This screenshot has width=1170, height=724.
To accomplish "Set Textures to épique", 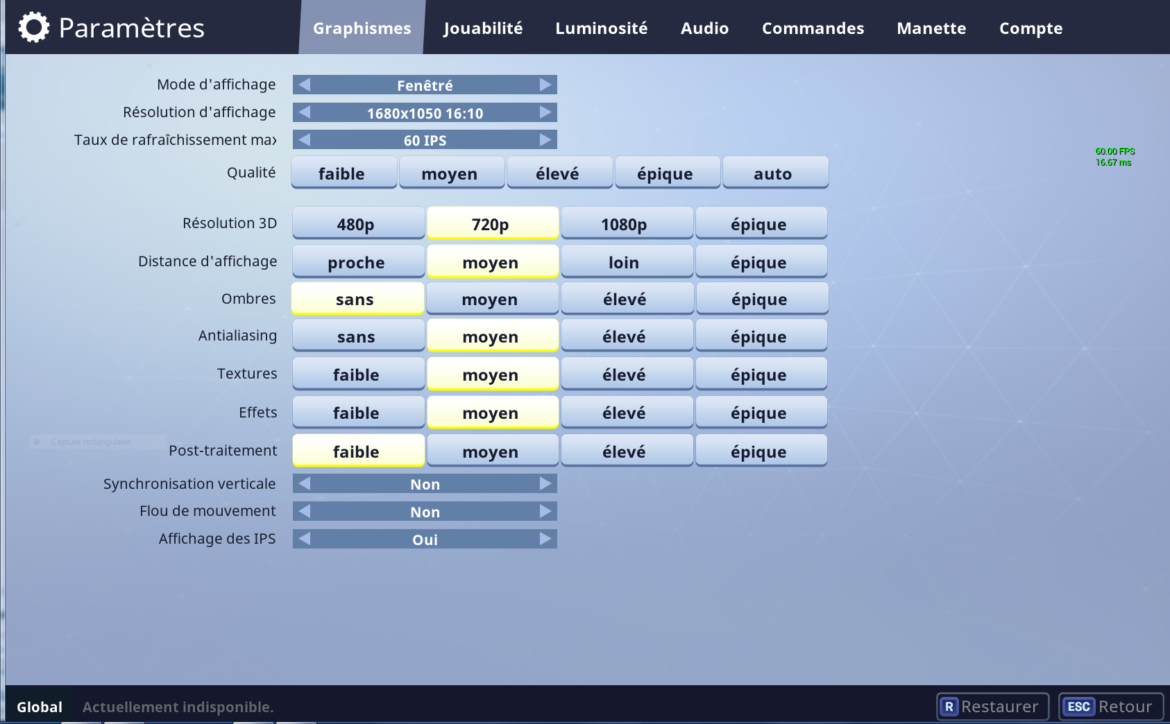I will pyautogui.click(x=760, y=375).
